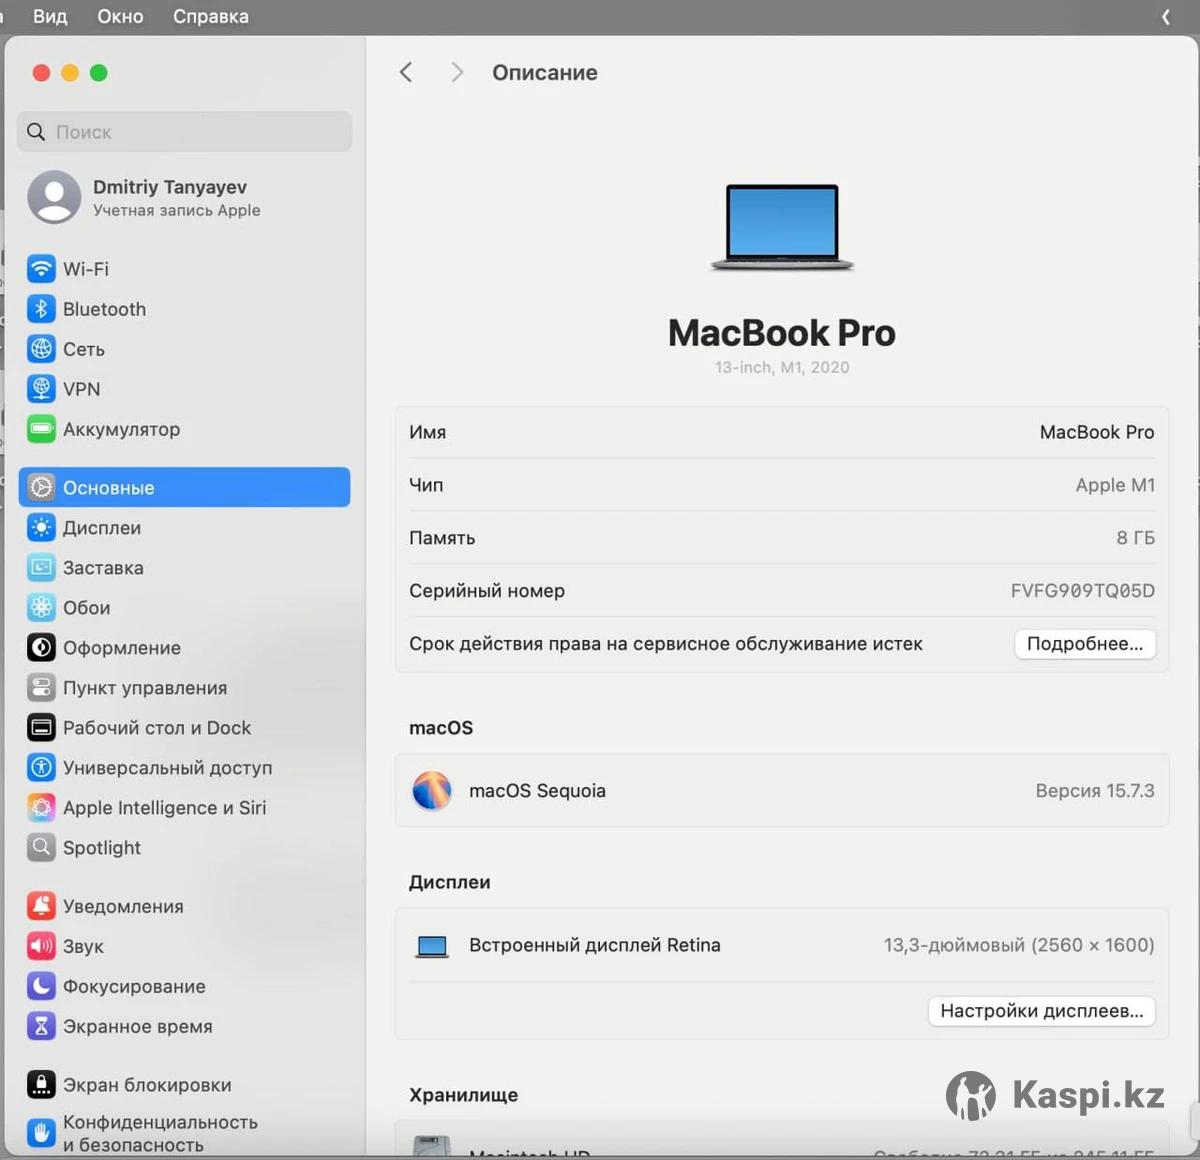Go back with the left chevron
The height and width of the screenshot is (1160, 1200).
[406, 72]
